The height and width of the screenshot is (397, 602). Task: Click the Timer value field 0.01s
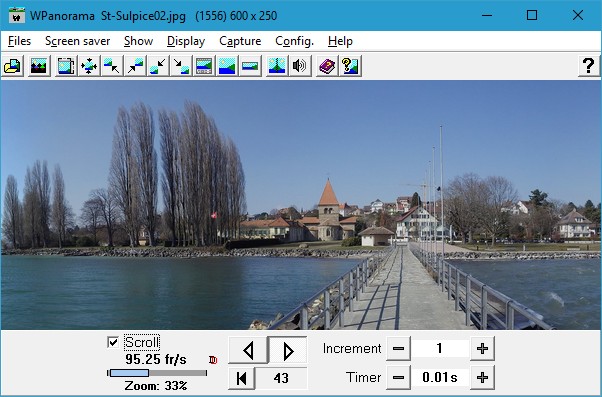point(440,377)
